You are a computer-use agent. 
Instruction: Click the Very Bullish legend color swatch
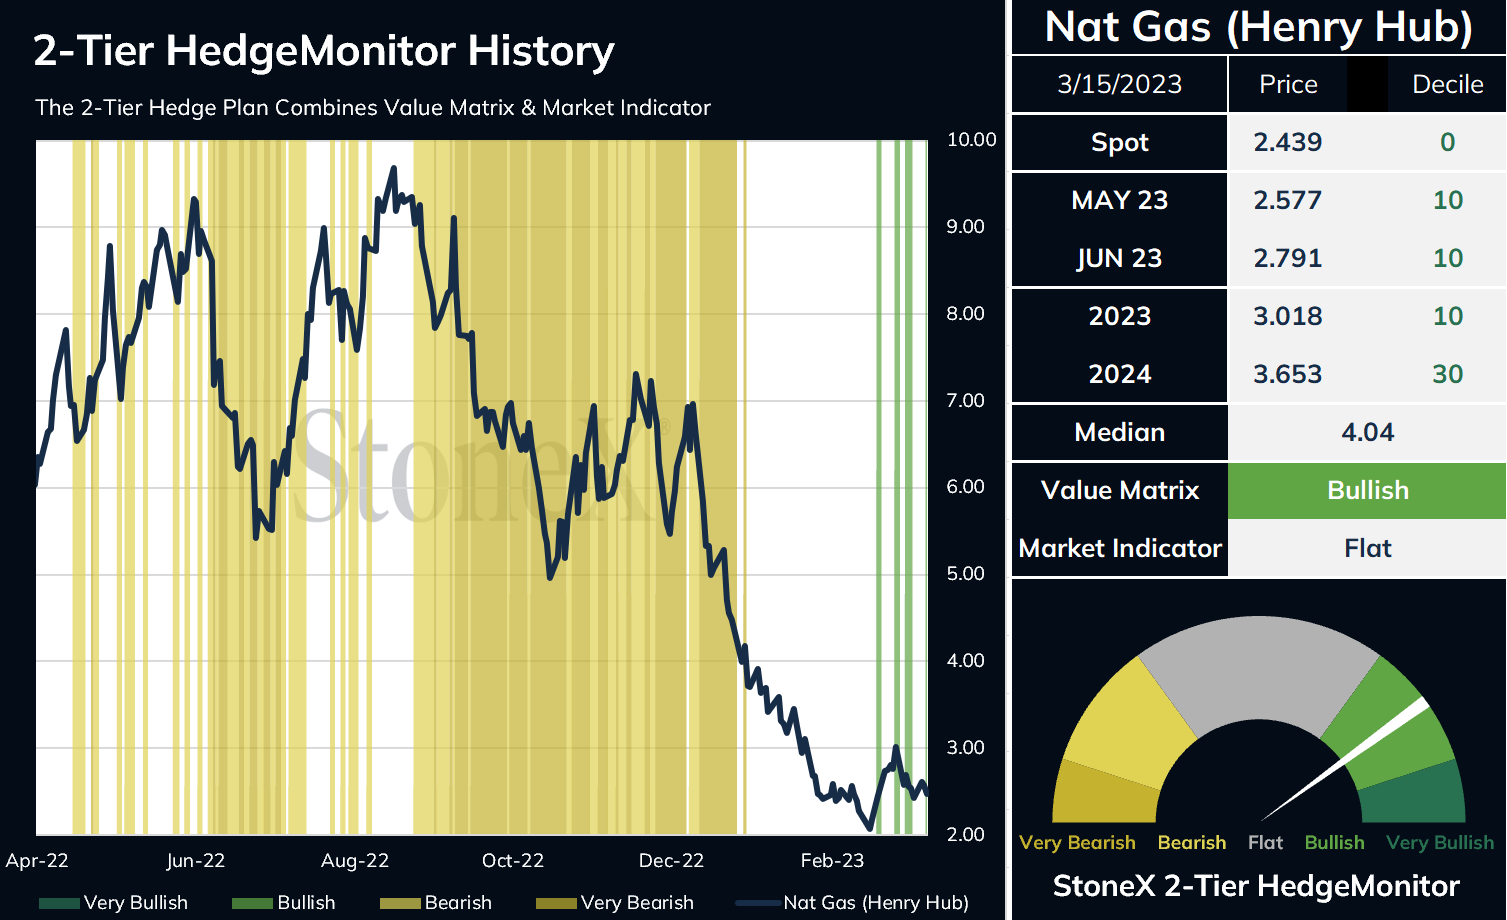(x=59, y=903)
